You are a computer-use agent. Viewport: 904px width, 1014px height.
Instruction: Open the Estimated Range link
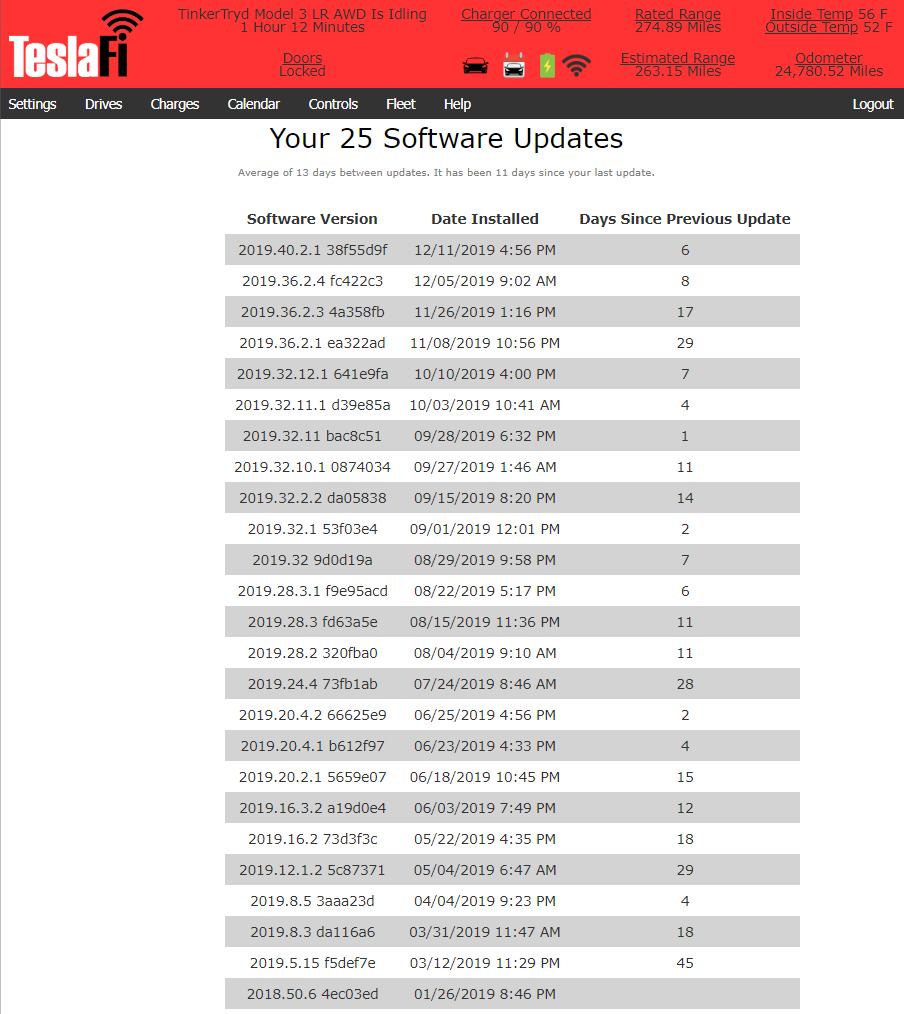point(678,58)
